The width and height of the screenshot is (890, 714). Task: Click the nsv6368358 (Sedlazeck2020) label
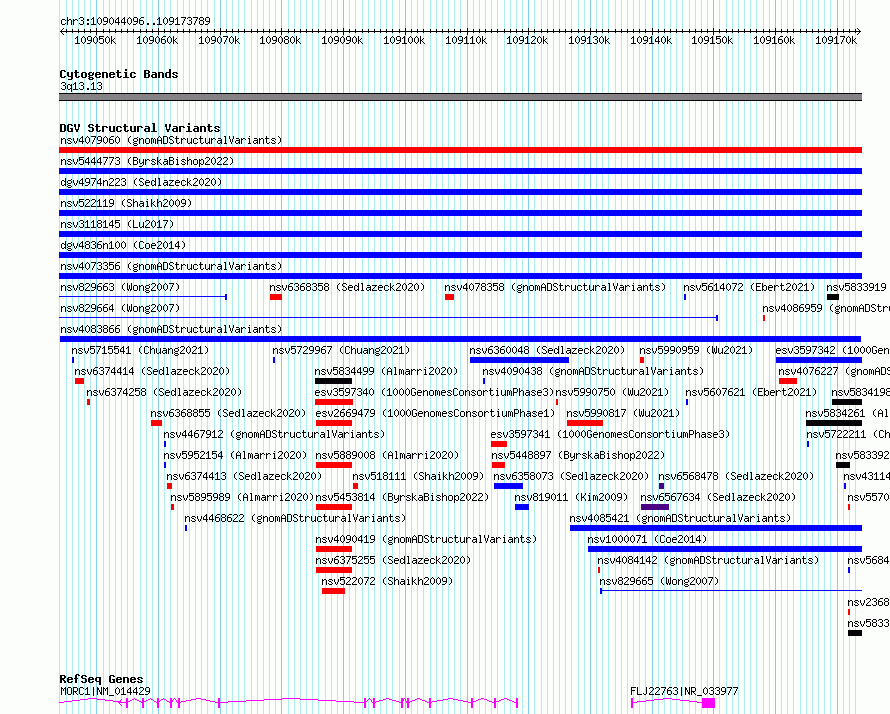pos(347,287)
